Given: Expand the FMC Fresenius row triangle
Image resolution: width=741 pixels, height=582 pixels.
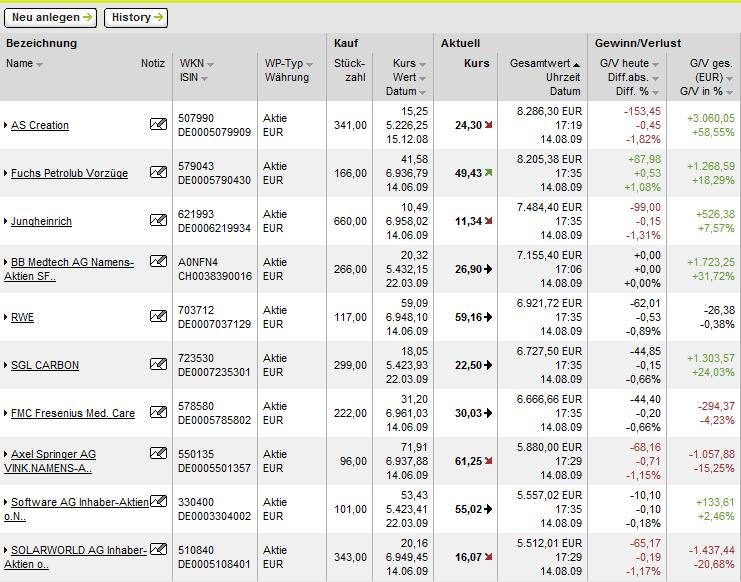Looking at the screenshot, I should (x=6, y=413).
